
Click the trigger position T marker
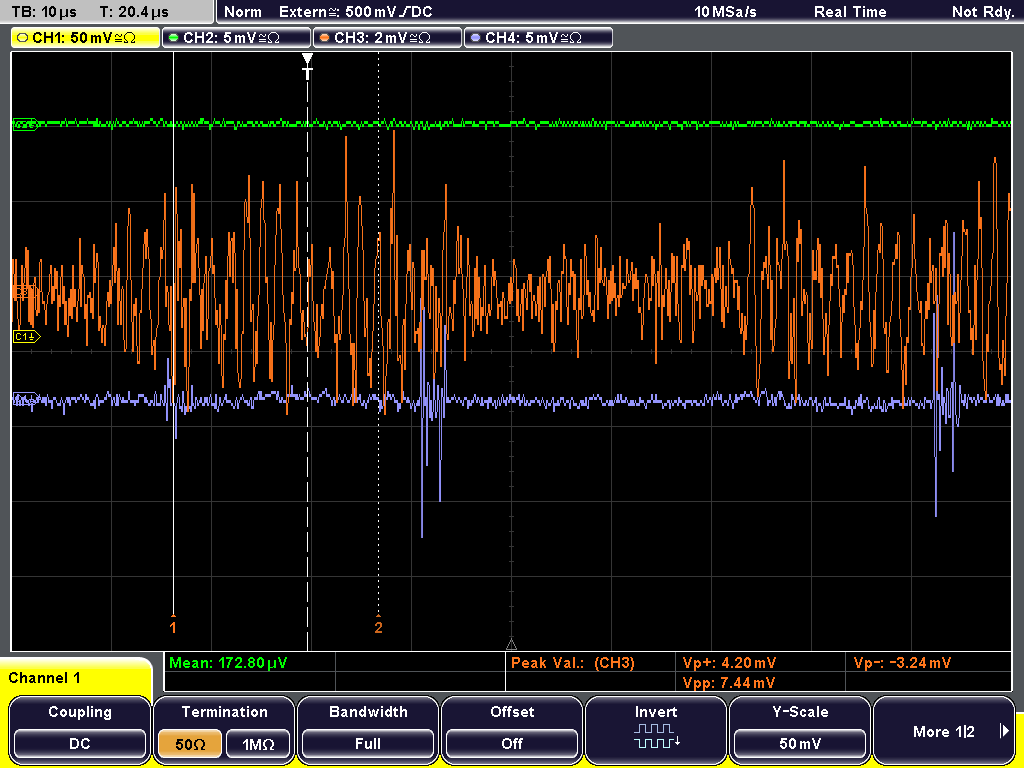(x=307, y=67)
